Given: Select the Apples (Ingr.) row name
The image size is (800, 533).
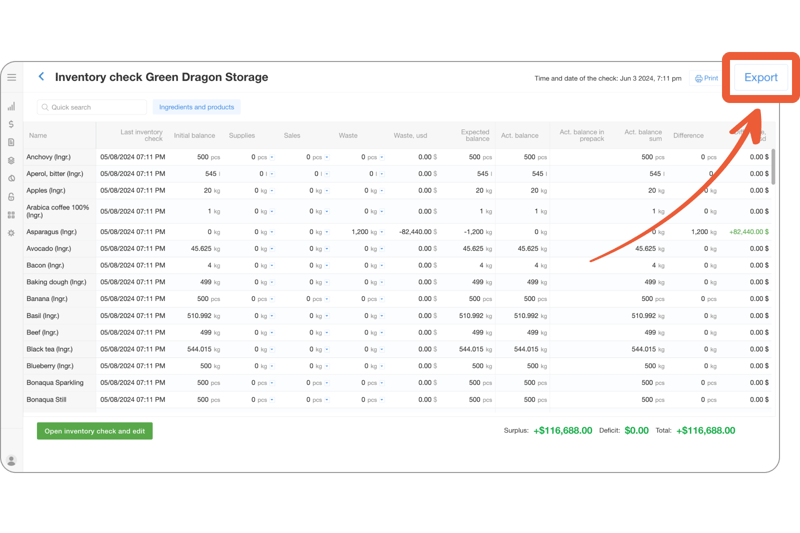Looking at the screenshot, I should [x=46, y=191].
